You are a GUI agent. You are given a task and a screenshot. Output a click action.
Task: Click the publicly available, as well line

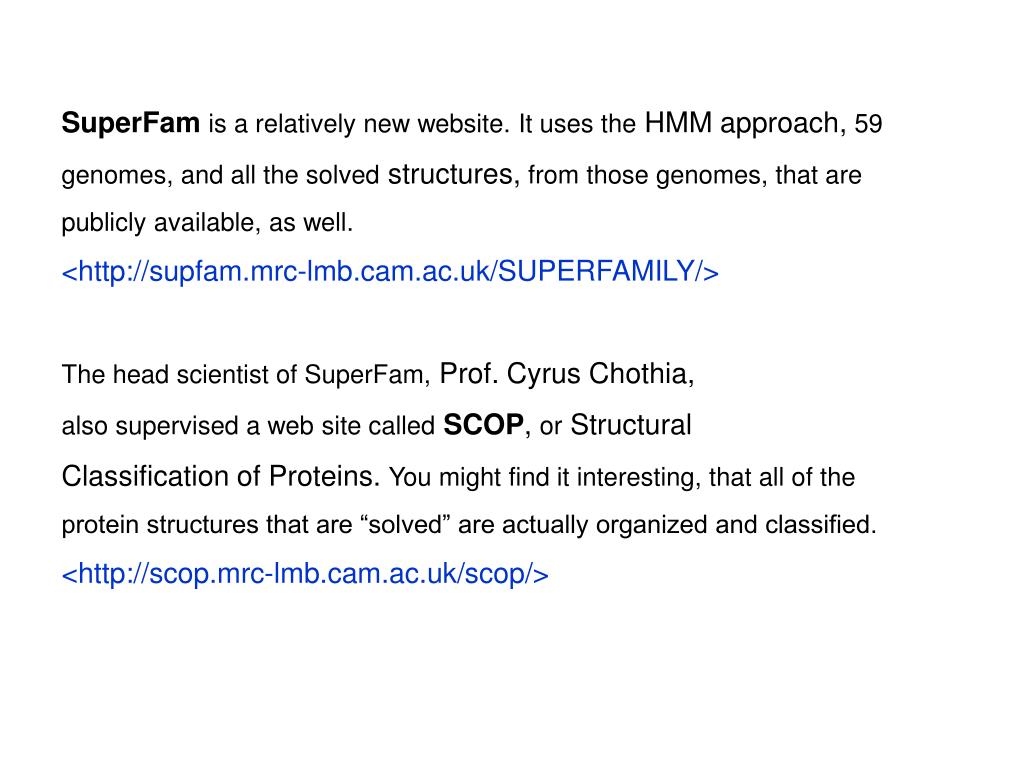click(207, 223)
